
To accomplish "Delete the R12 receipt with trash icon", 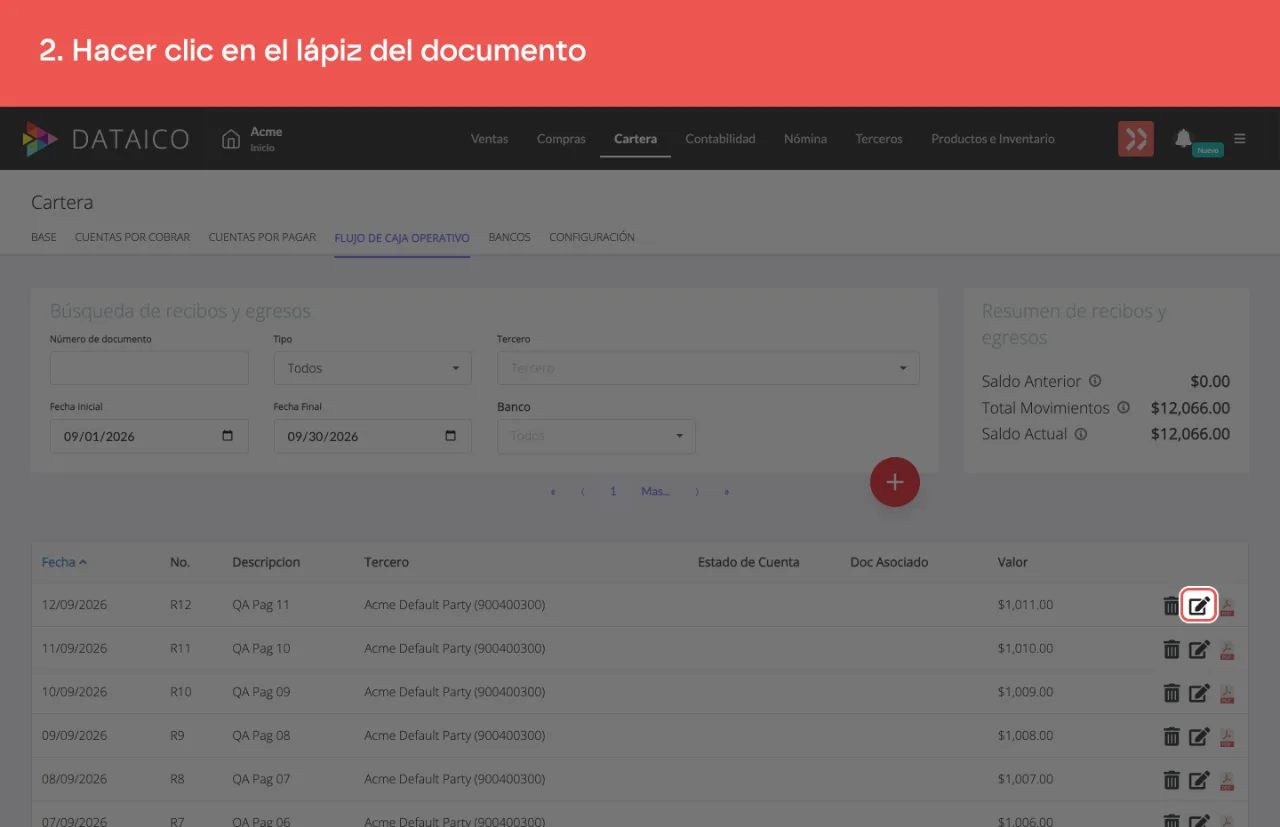I will (1171, 605).
